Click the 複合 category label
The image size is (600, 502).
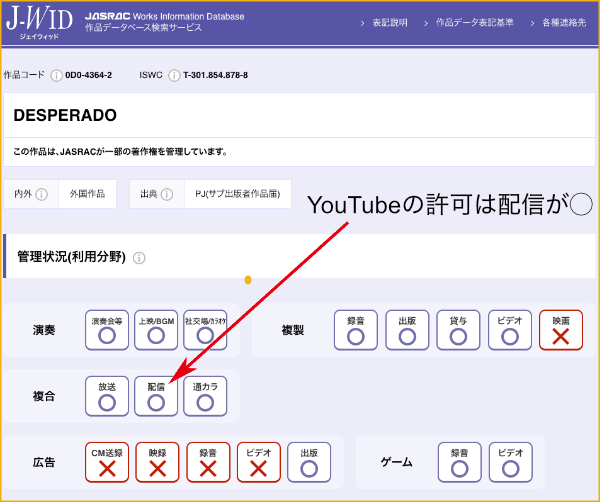pyautogui.click(x=44, y=396)
